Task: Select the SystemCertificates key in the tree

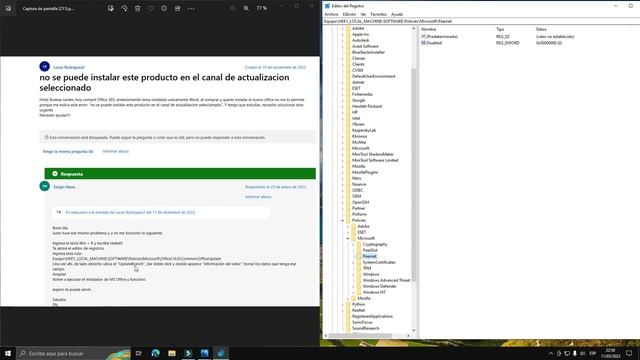Action: pos(379,262)
